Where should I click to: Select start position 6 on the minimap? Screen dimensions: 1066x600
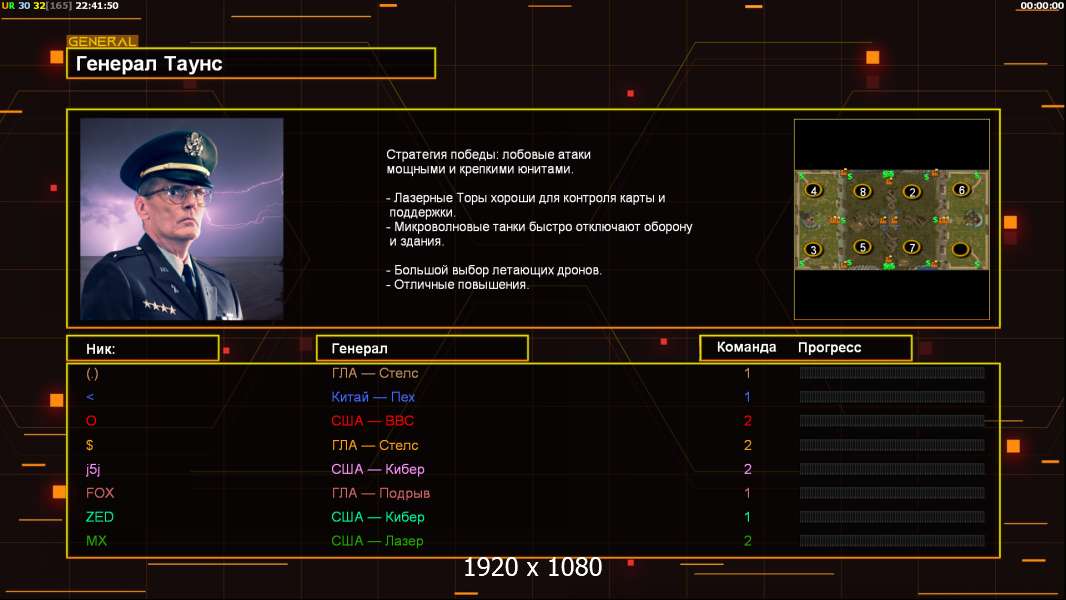click(x=961, y=190)
